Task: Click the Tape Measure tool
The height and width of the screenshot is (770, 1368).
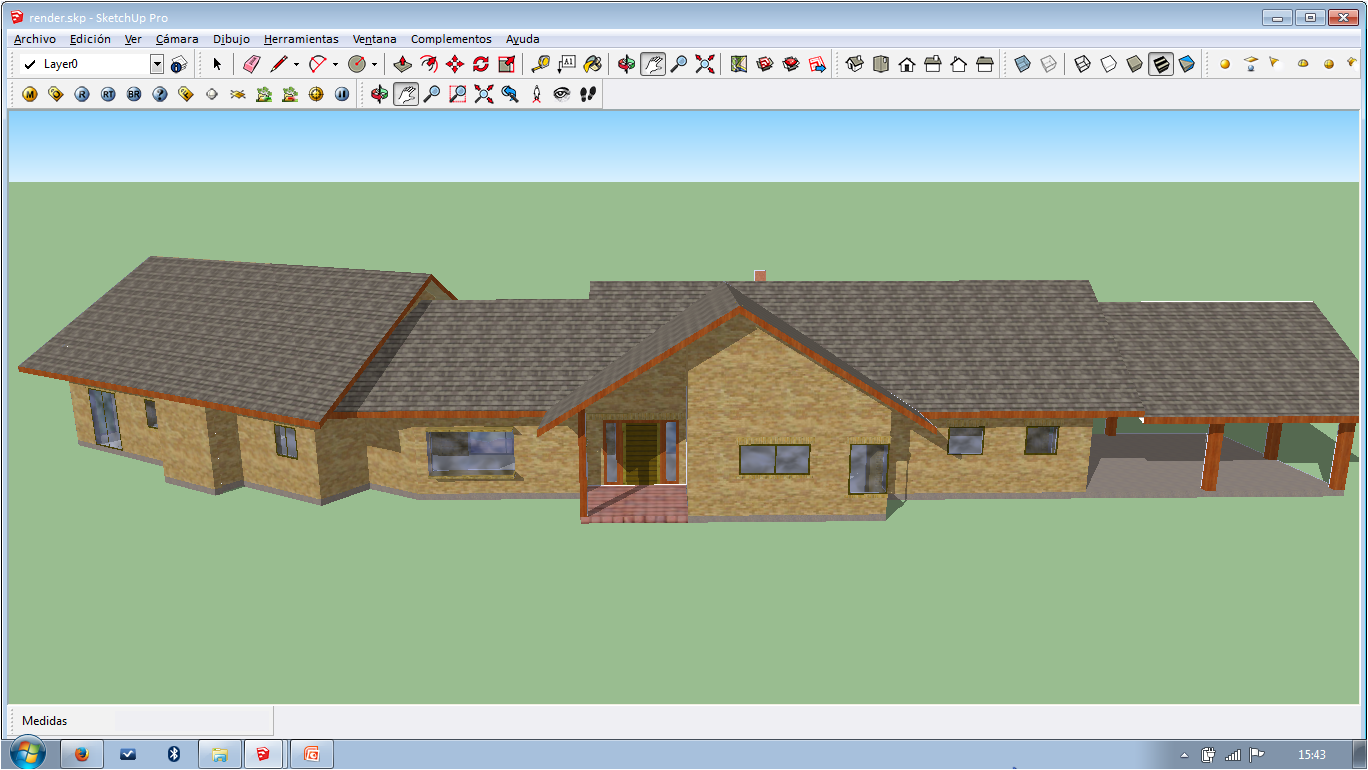Action: pos(540,64)
